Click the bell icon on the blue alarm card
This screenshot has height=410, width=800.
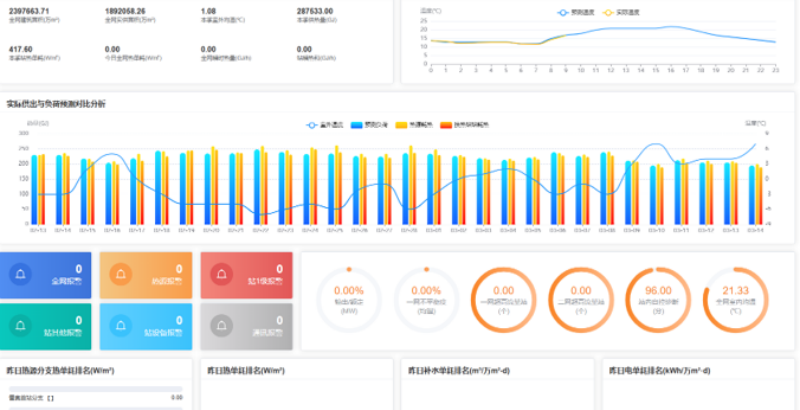(x=20, y=274)
